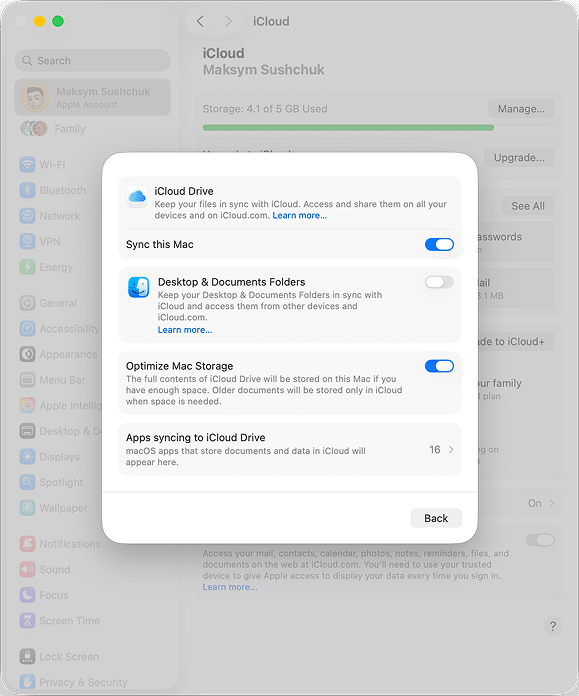Click the Network globe icon in sidebar
The image size is (579, 696).
pos(28,216)
